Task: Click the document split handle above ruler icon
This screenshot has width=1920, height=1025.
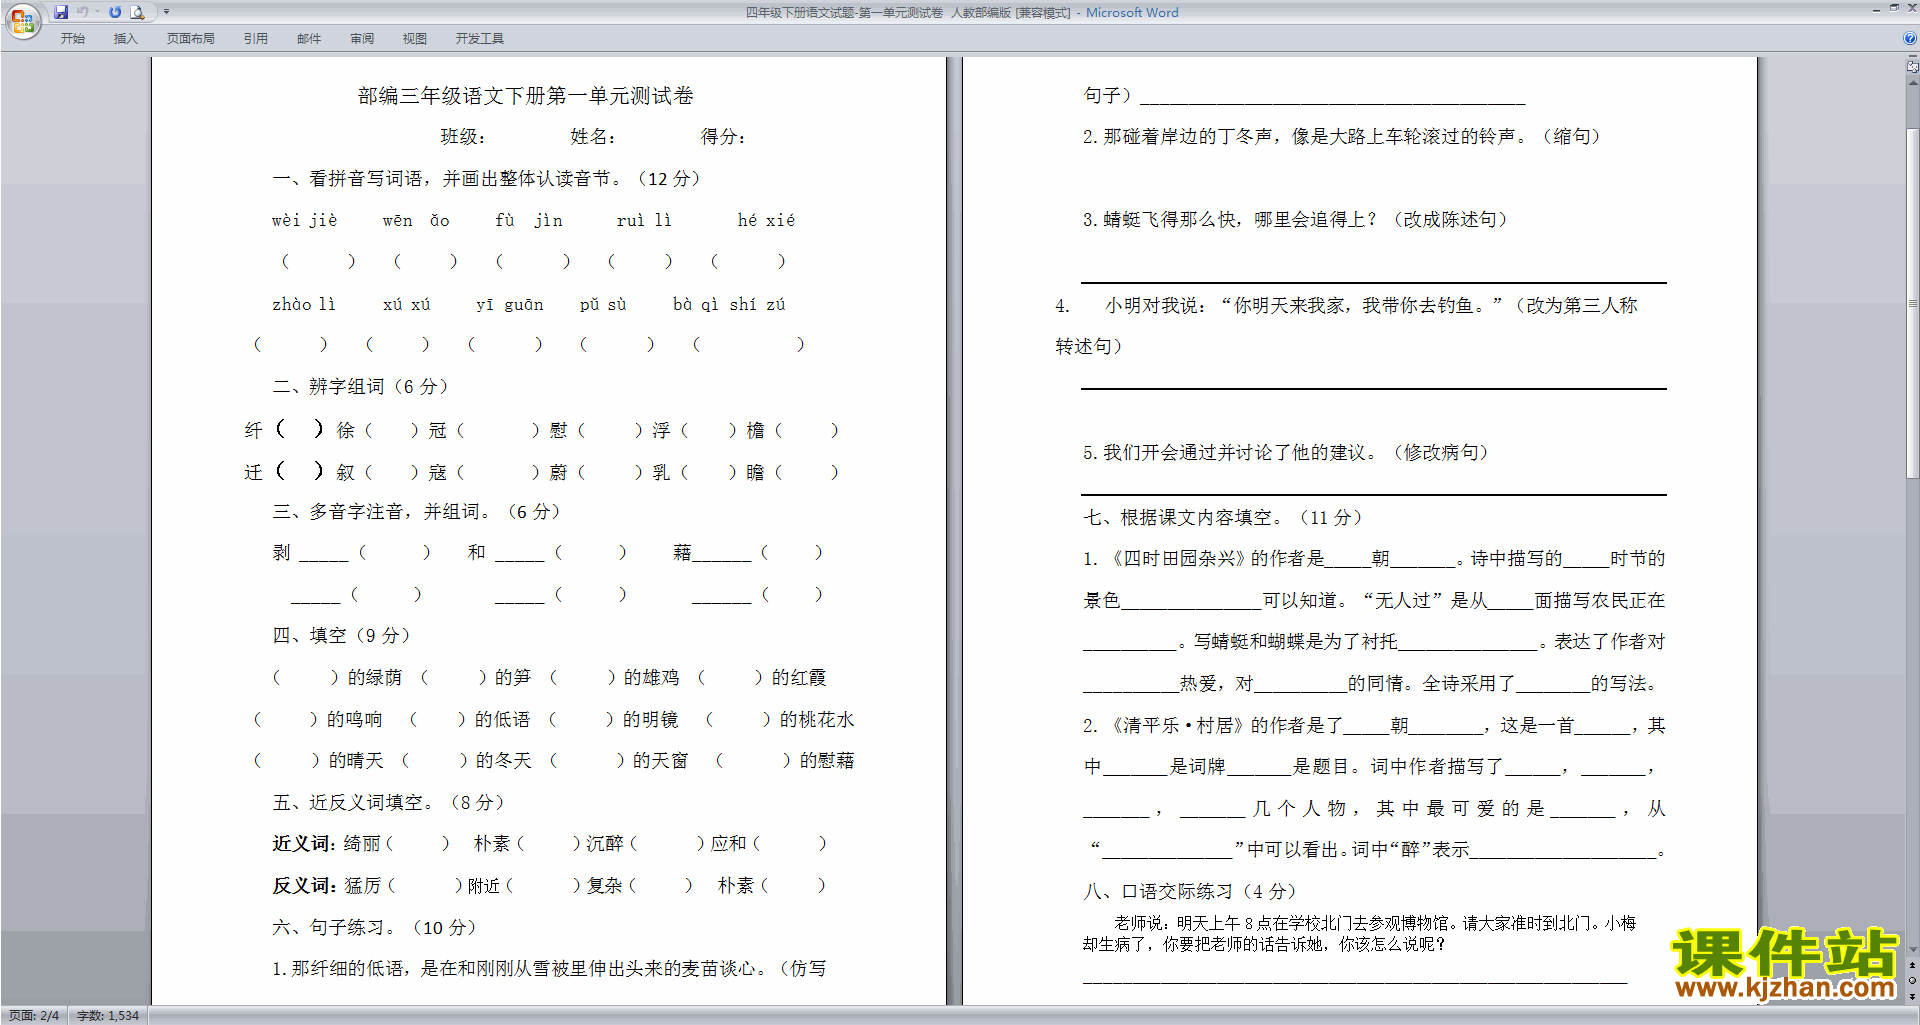Action: [1913, 57]
